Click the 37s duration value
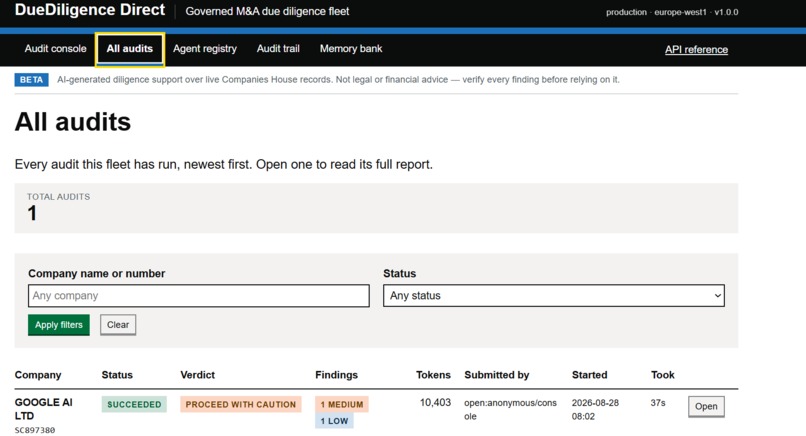 [x=658, y=403]
